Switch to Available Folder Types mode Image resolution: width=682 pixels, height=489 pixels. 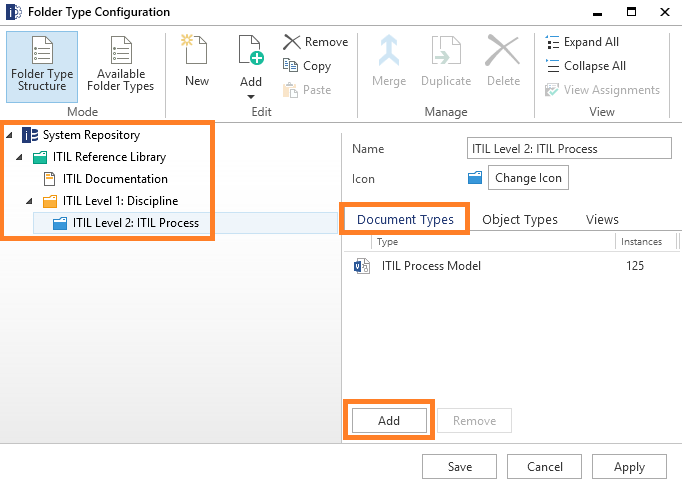pyautogui.click(x=120, y=67)
